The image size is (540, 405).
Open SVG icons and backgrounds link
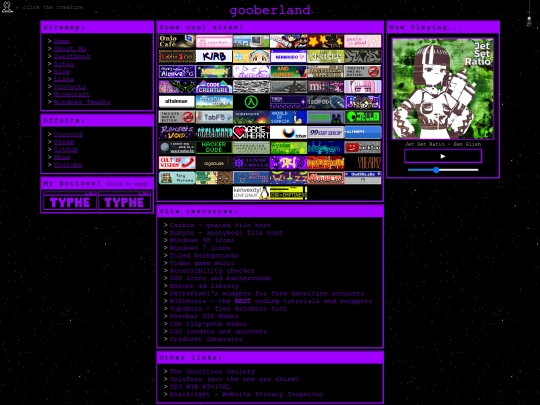point(220,278)
